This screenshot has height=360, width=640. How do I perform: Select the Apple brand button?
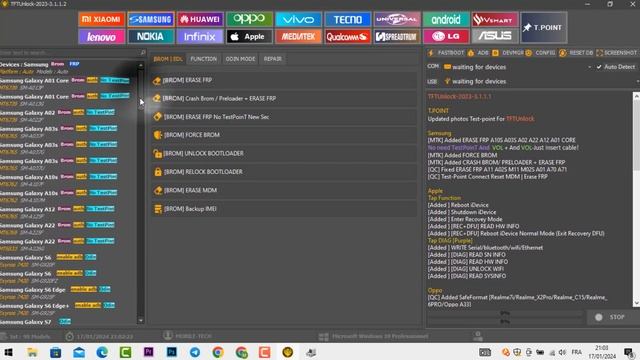(249, 37)
